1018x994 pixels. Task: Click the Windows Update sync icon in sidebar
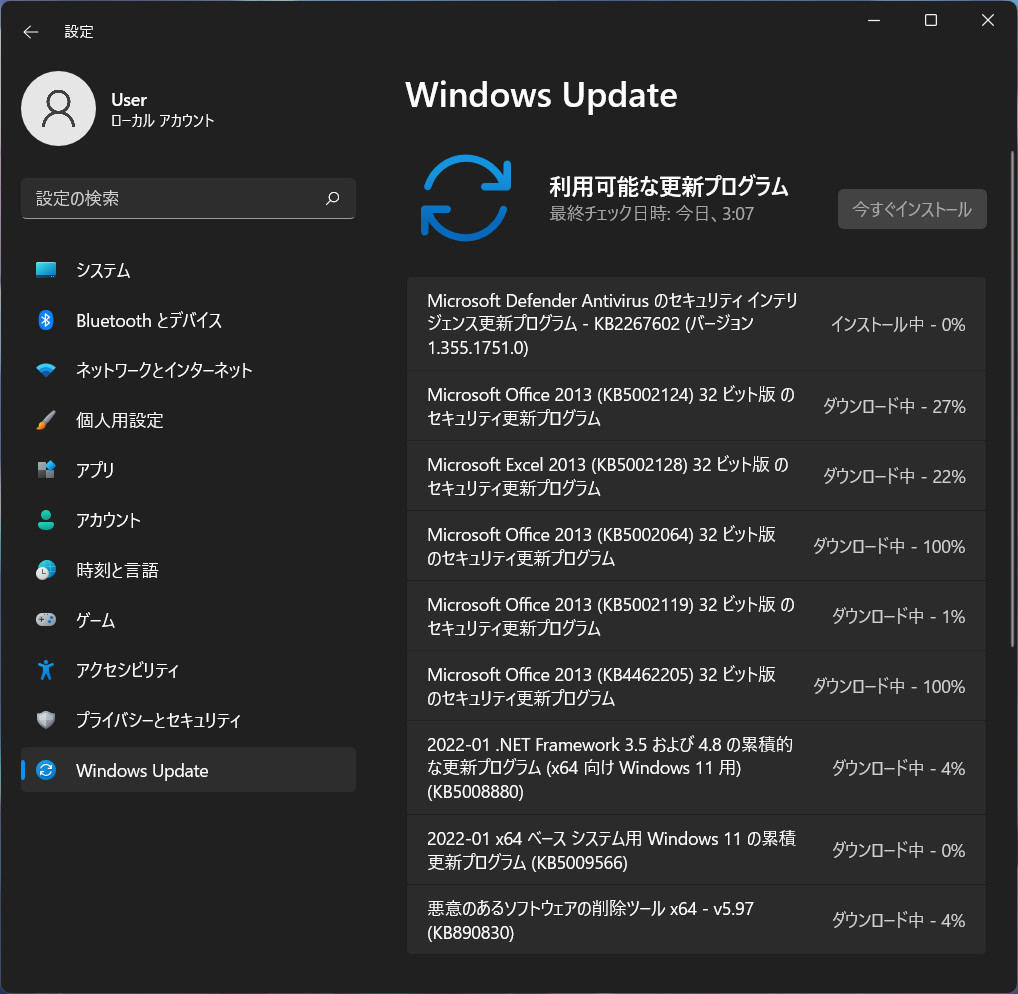45,770
